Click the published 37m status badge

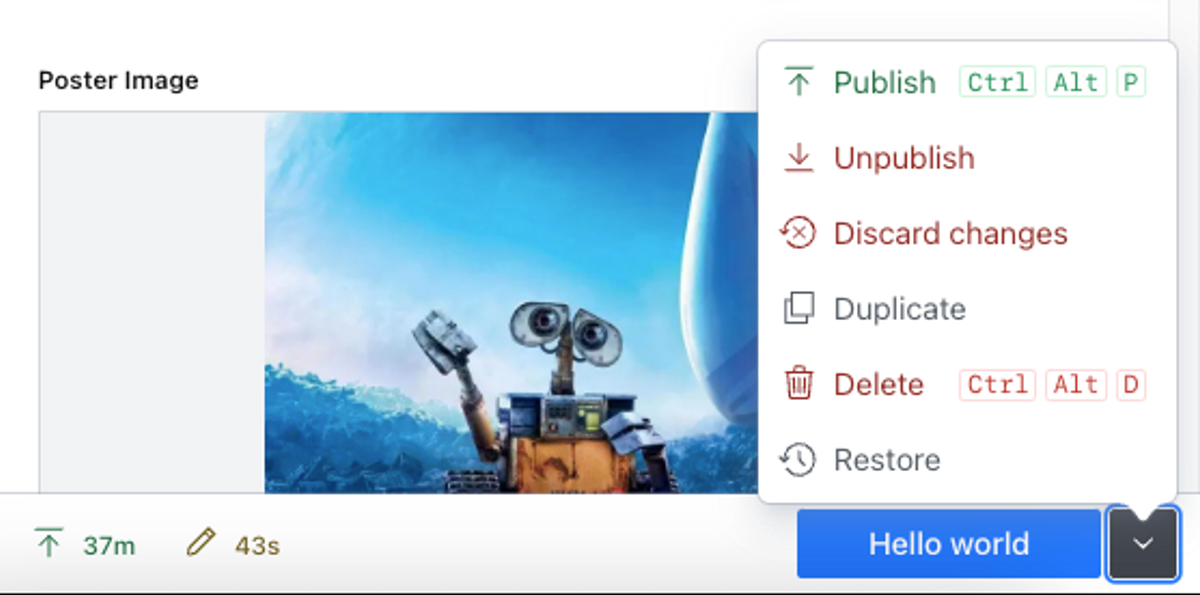85,545
